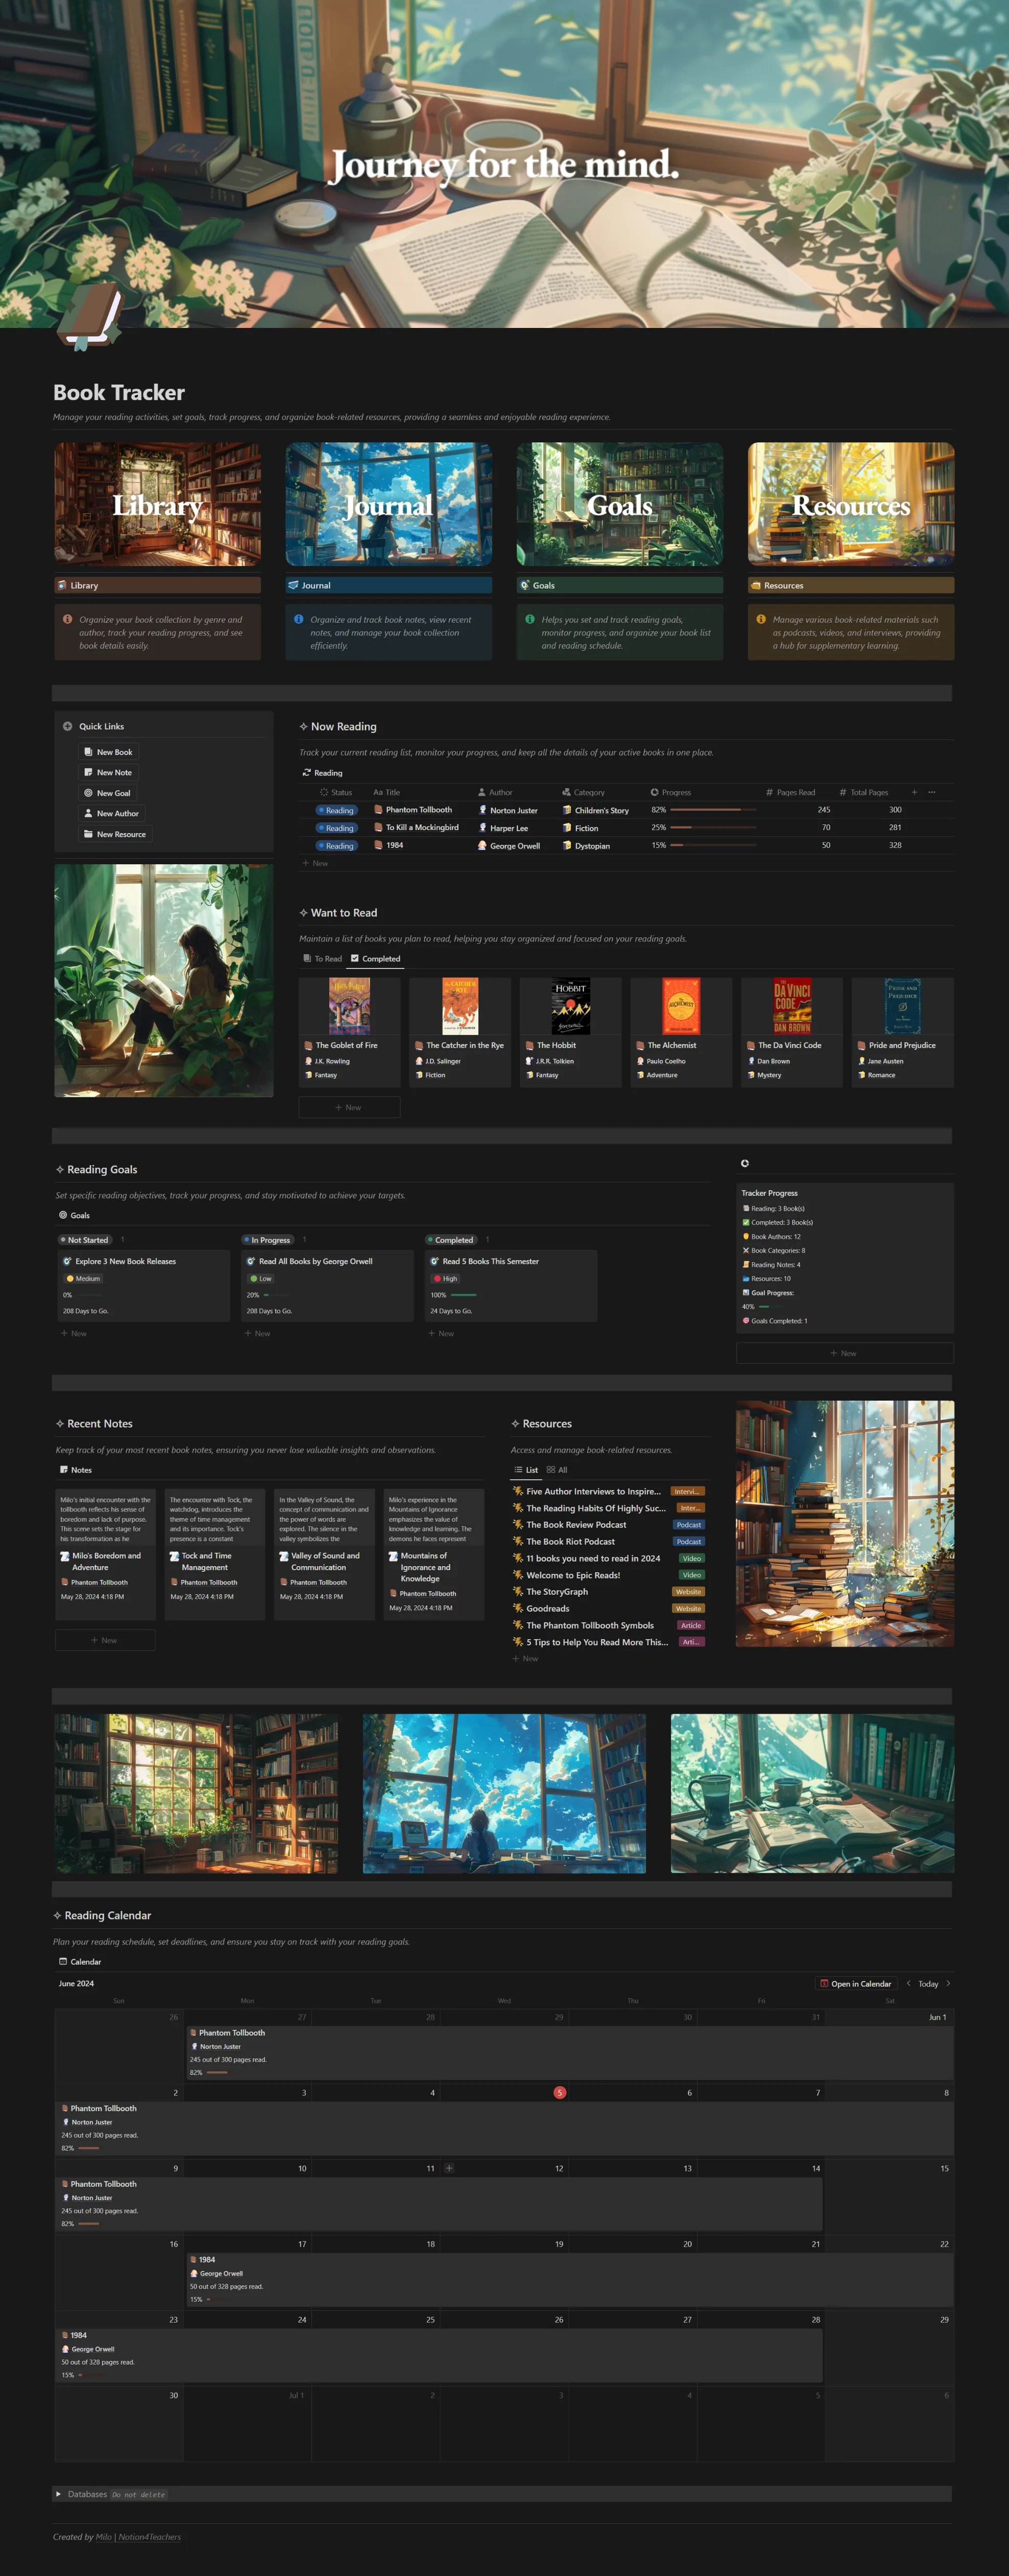Open The Da Vinci Code card

(791, 1032)
